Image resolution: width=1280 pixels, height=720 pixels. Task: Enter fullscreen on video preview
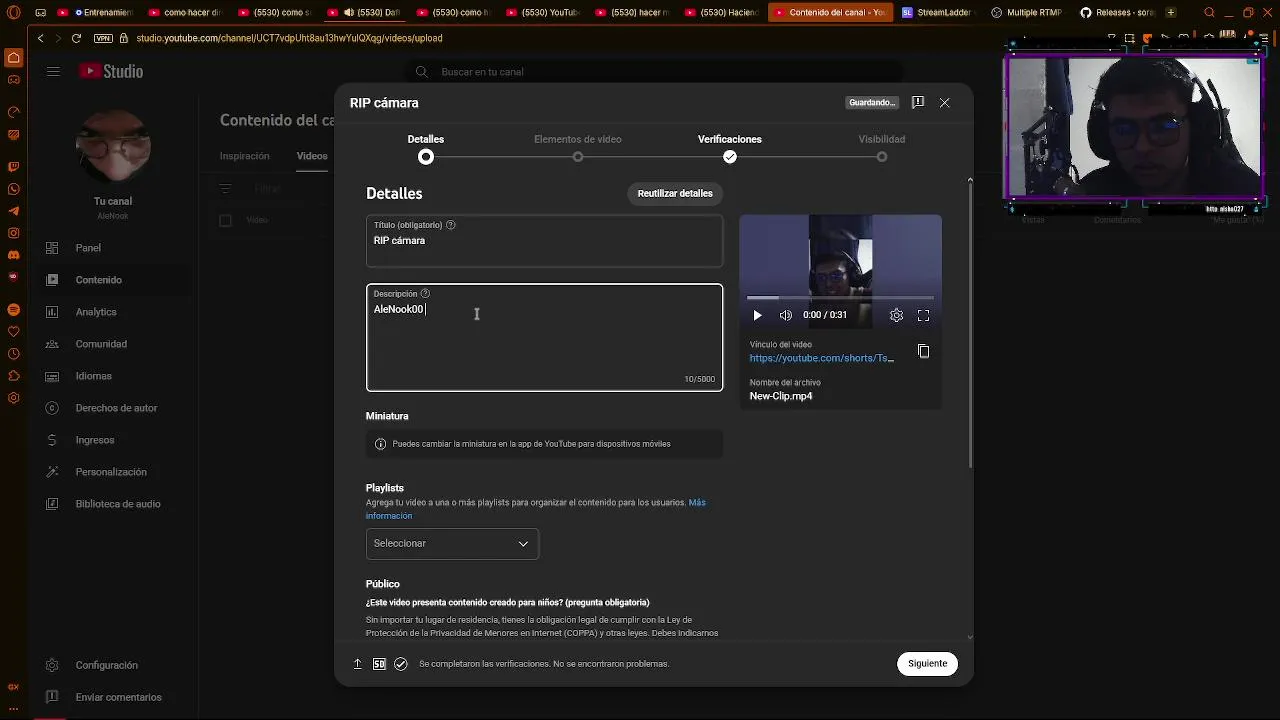[x=924, y=315]
